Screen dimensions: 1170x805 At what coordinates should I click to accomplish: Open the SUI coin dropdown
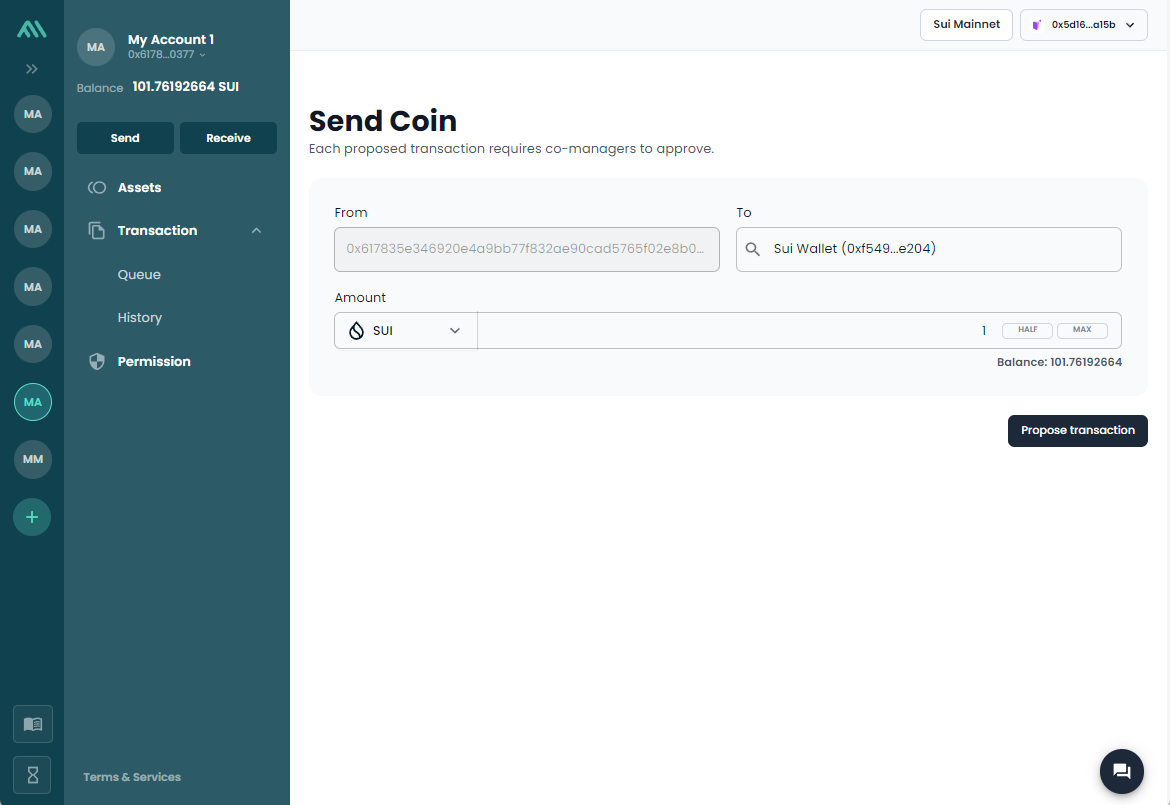pyautogui.click(x=405, y=330)
